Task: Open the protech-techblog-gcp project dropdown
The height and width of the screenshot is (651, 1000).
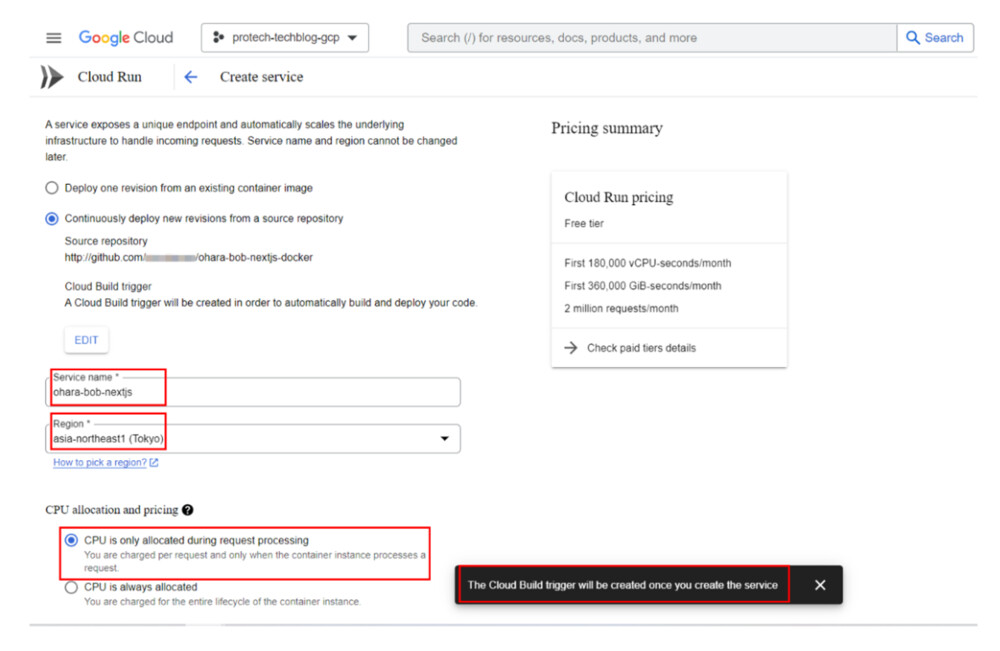Action: 285,38
